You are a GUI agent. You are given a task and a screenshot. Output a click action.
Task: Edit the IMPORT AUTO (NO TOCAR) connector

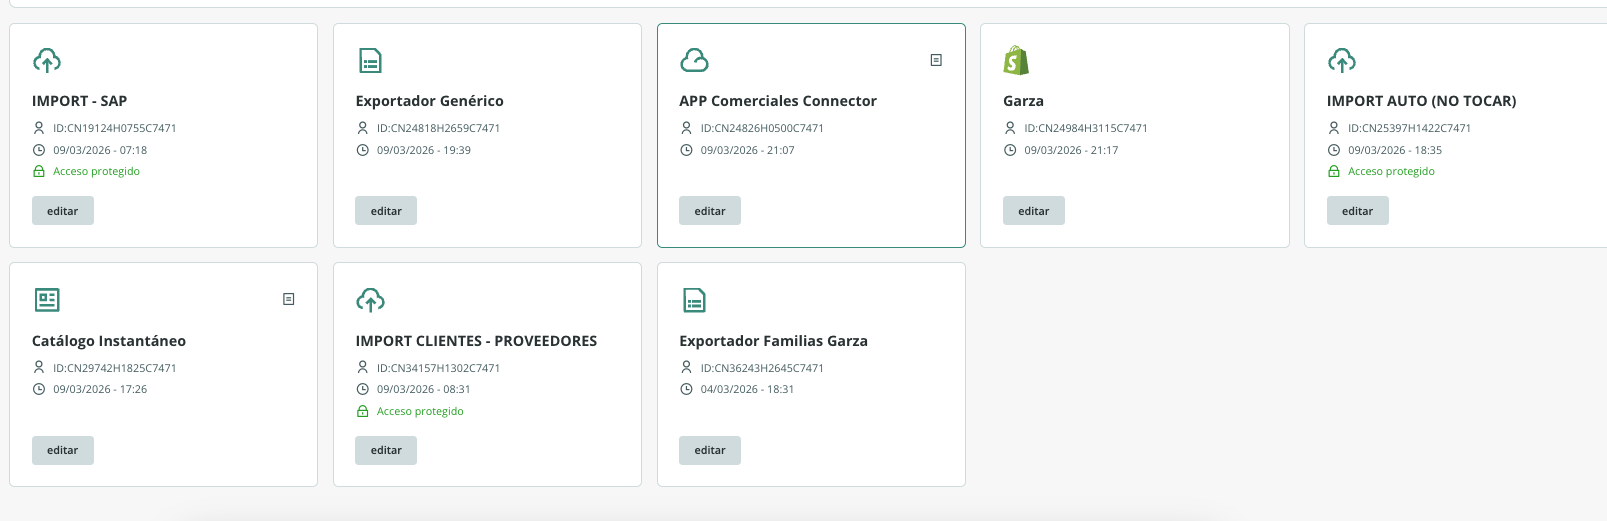pyautogui.click(x=1358, y=211)
